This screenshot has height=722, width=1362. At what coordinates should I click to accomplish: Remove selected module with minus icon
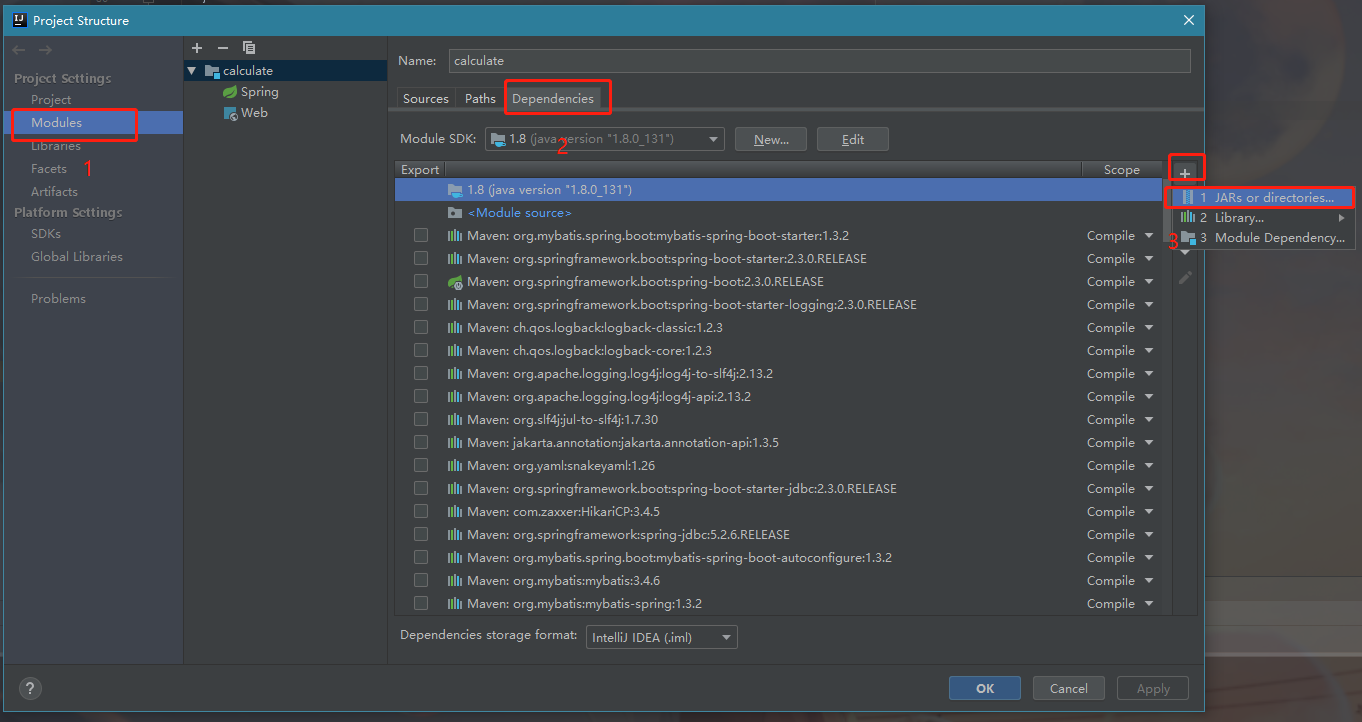coord(223,48)
